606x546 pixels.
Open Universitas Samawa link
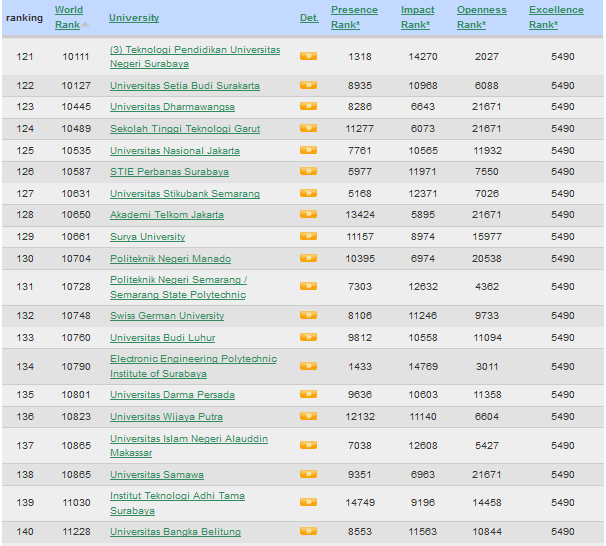tap(157, 475)
